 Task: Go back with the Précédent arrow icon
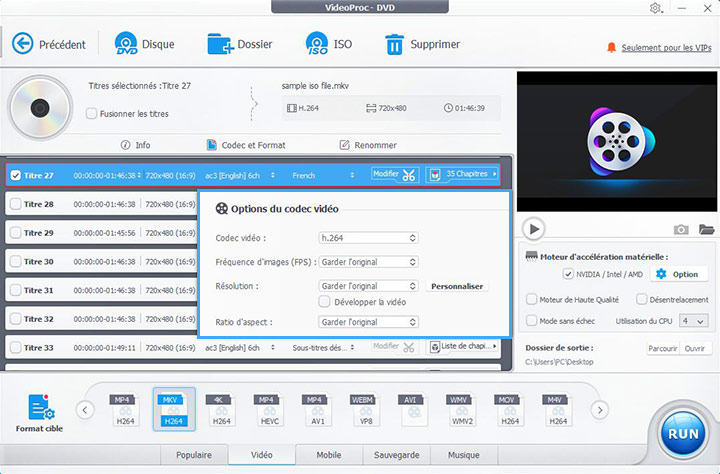22,44
